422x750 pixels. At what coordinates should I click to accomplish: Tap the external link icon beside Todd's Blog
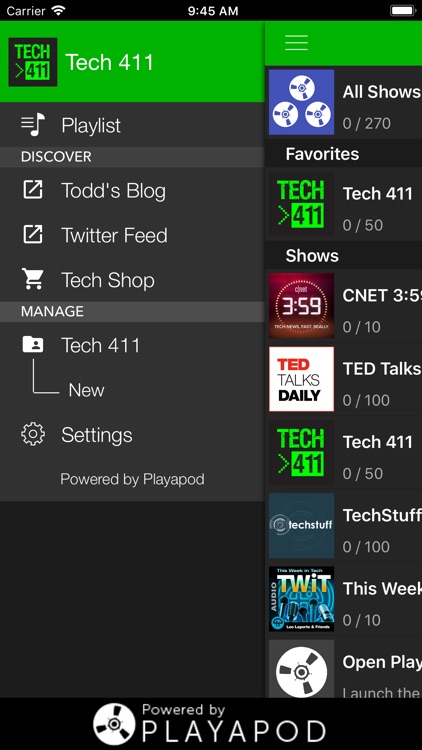coord(33,190)
